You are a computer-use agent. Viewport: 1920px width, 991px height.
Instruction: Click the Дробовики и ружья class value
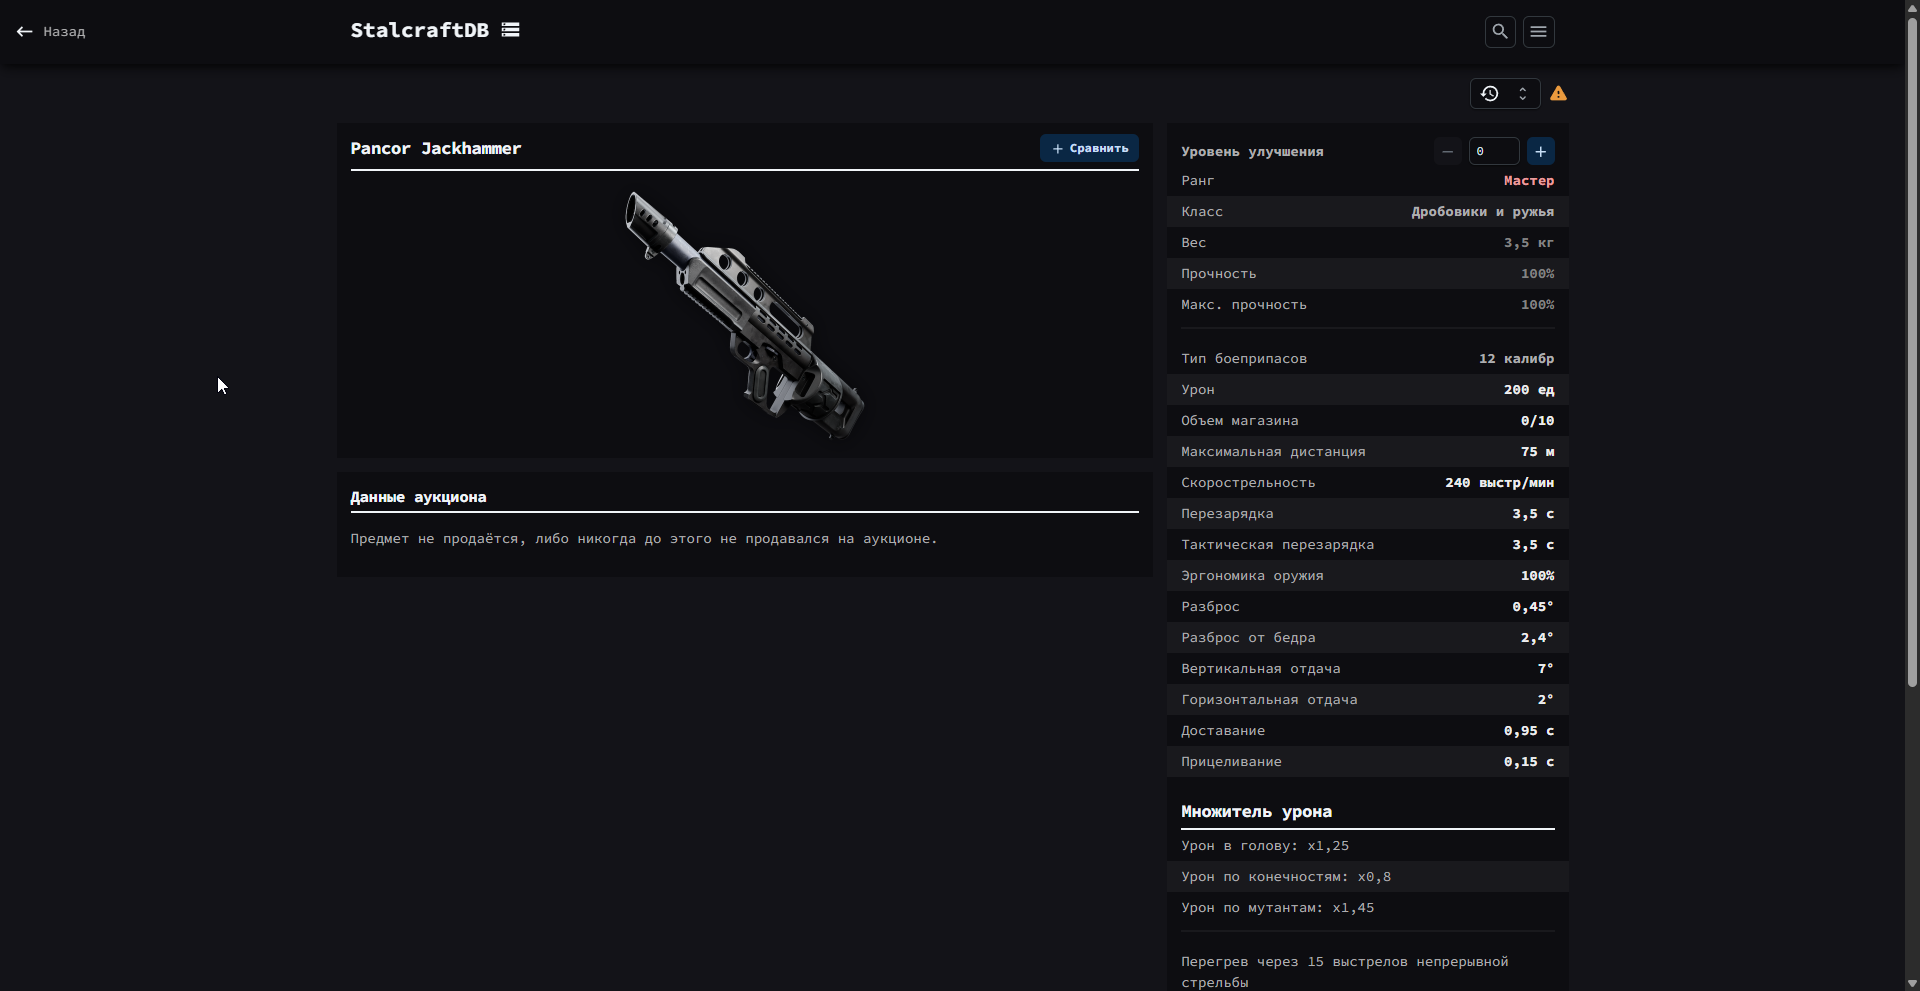(x=1483, y=212)
